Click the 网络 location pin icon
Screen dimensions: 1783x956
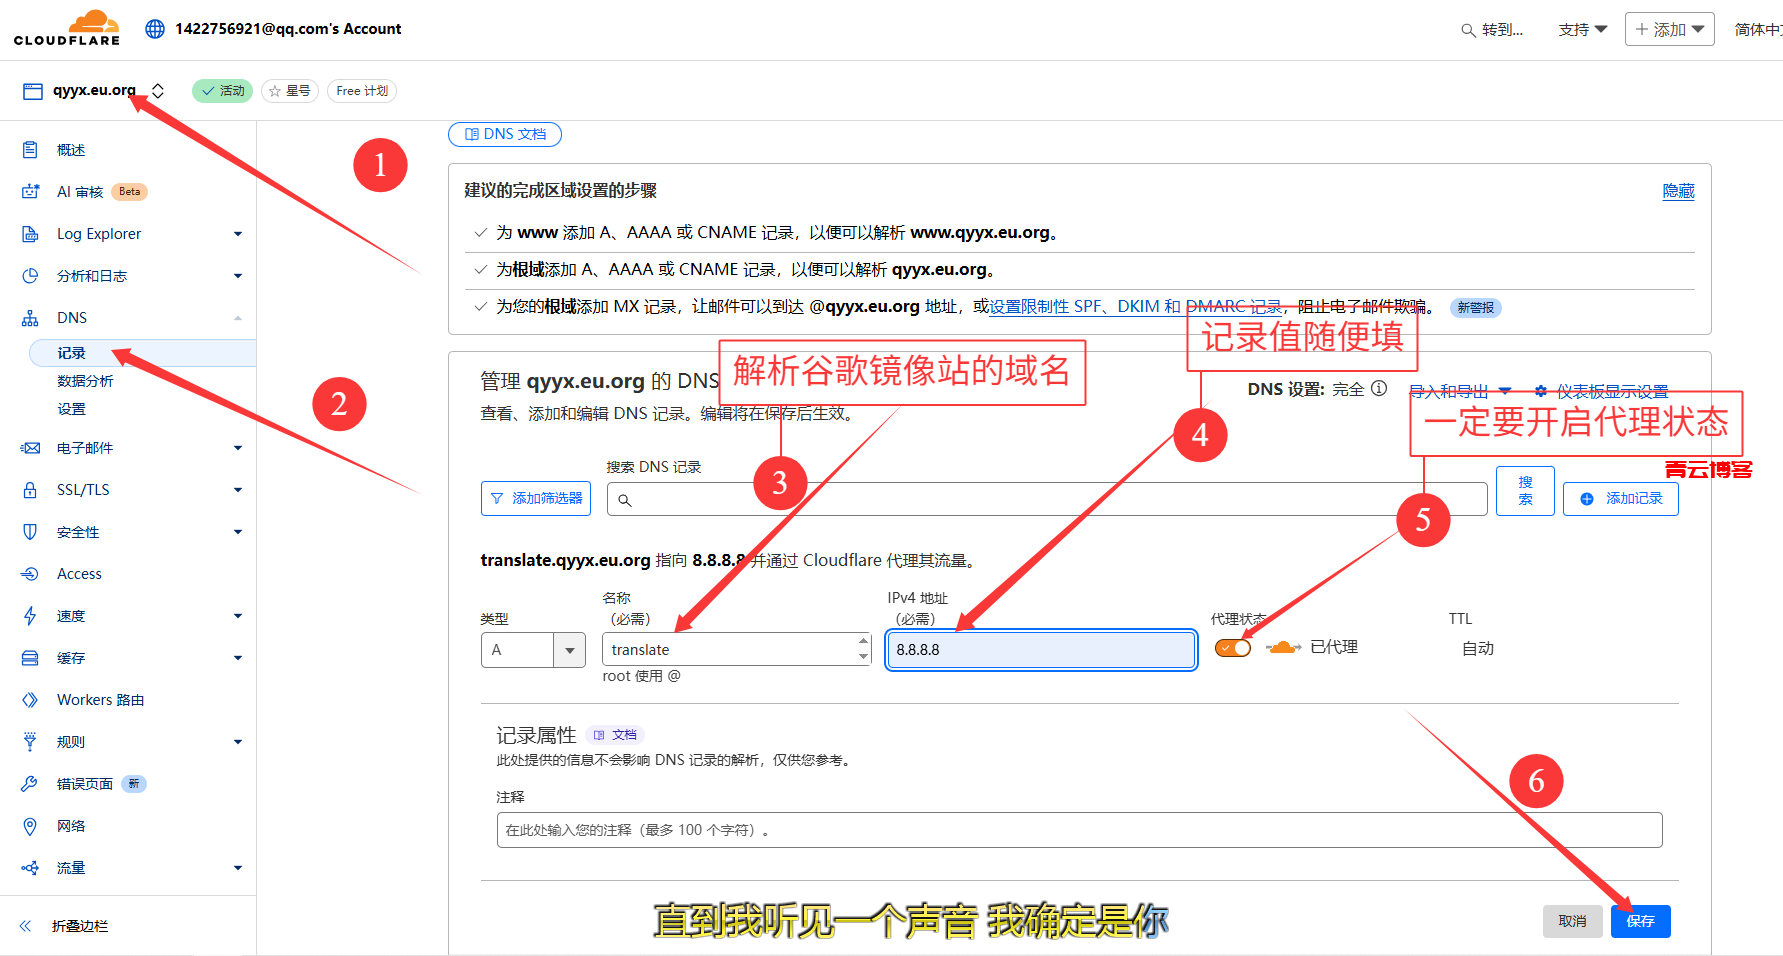click(x=30, y=826)
